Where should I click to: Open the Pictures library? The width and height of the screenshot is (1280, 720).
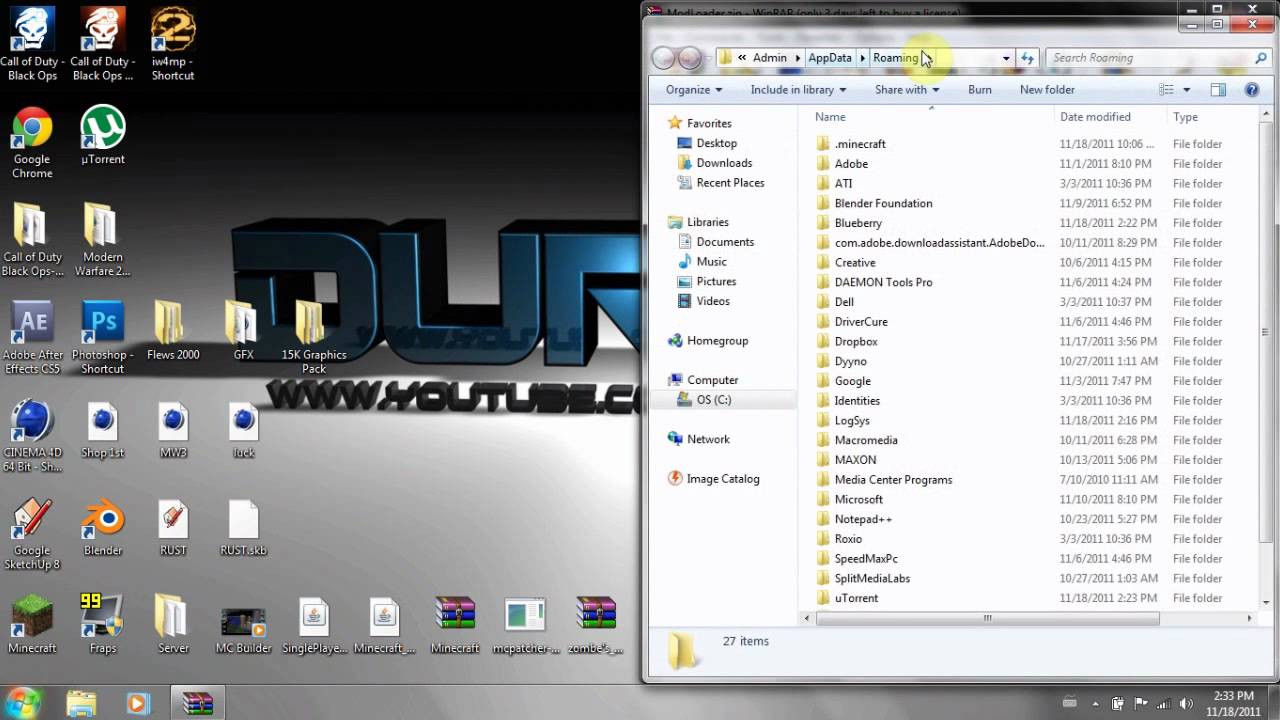click(x=716, y=281)
